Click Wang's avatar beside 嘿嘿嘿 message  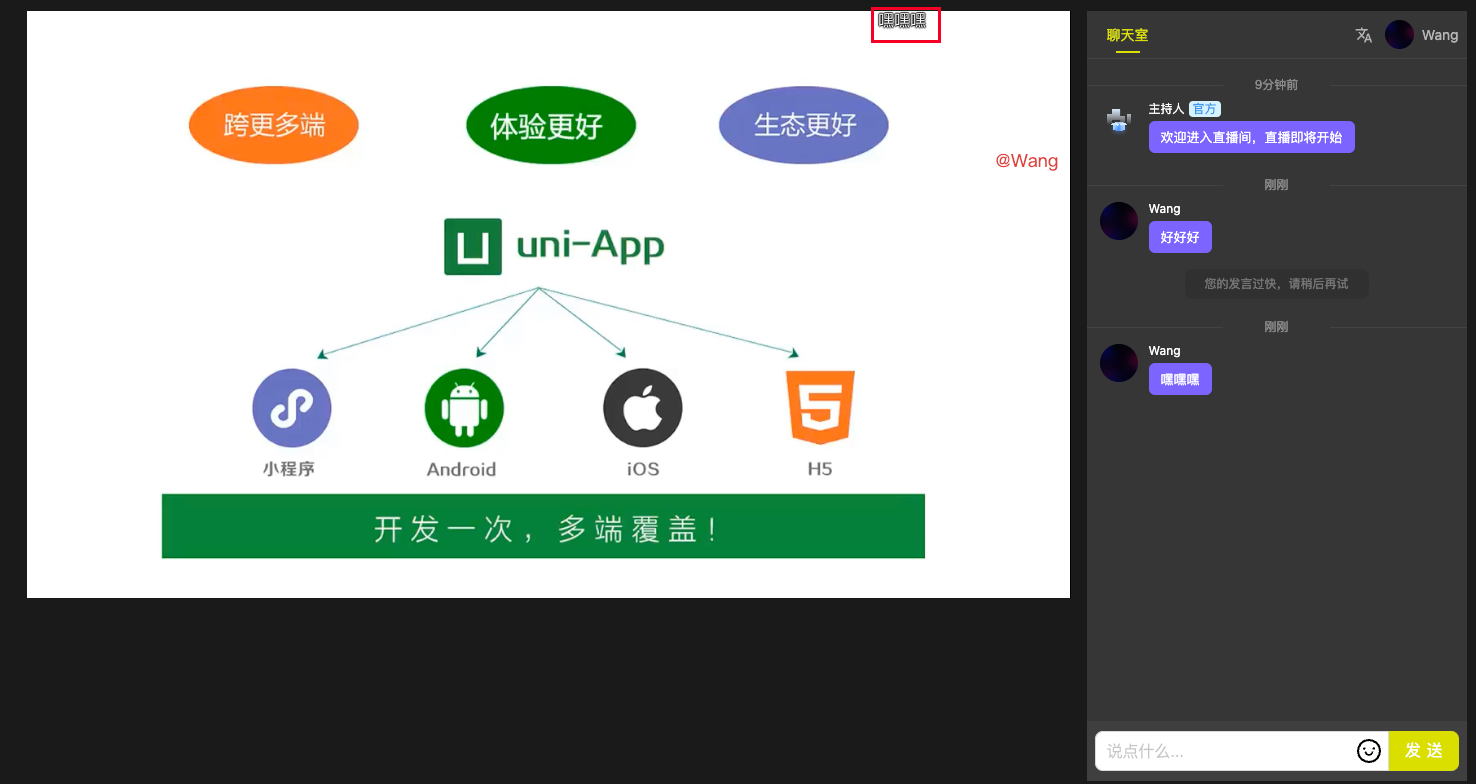click(x=1119, y=363)
